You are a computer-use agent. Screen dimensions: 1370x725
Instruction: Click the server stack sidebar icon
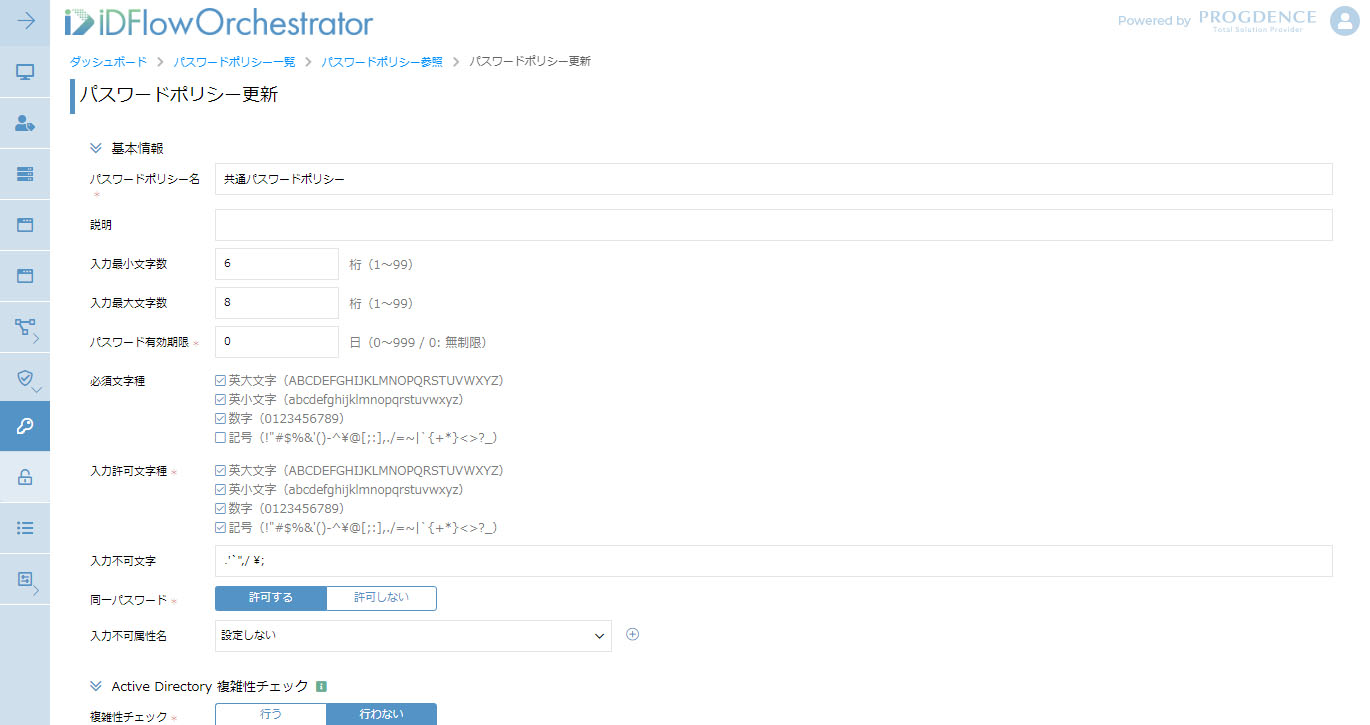point(25,174)
